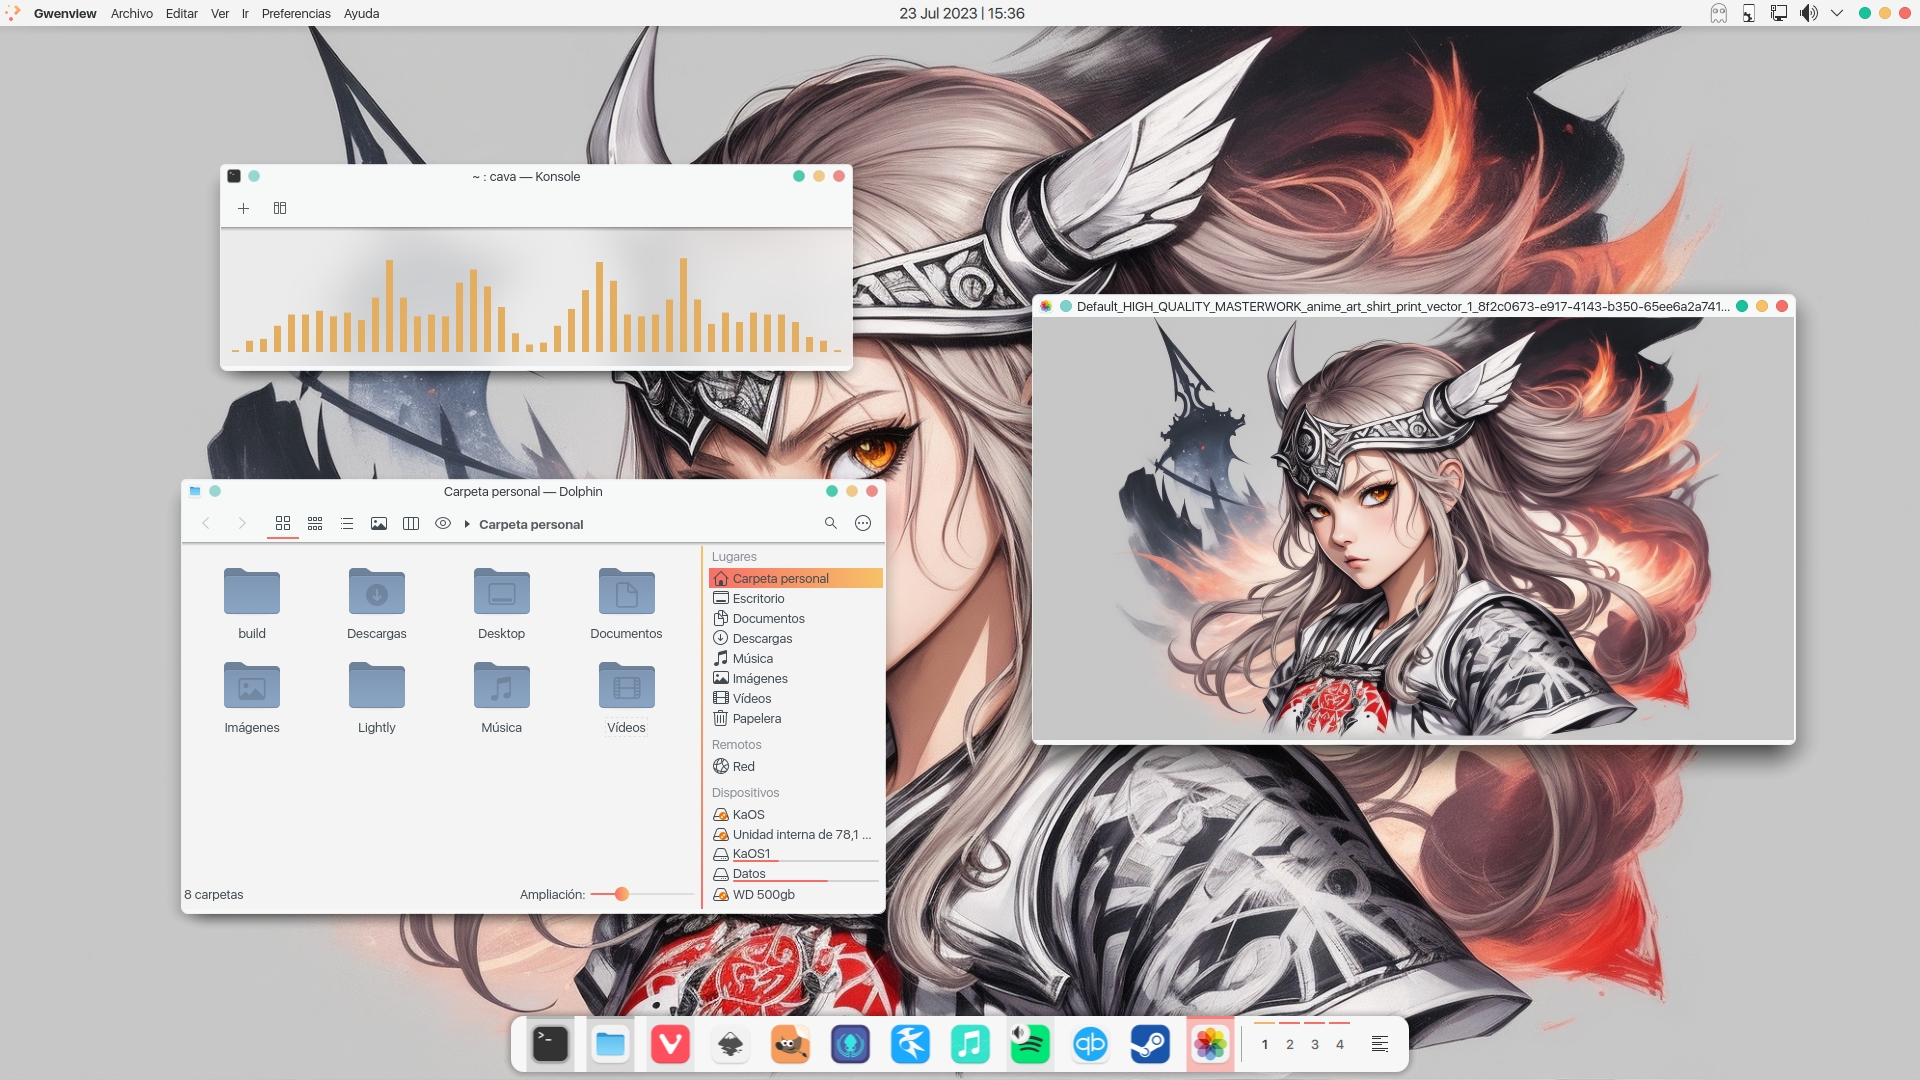Launch Steam from the dock
The width and height of the screenshot is (1920, 1080).
pyautogui.click(x=1150, y=1044)
